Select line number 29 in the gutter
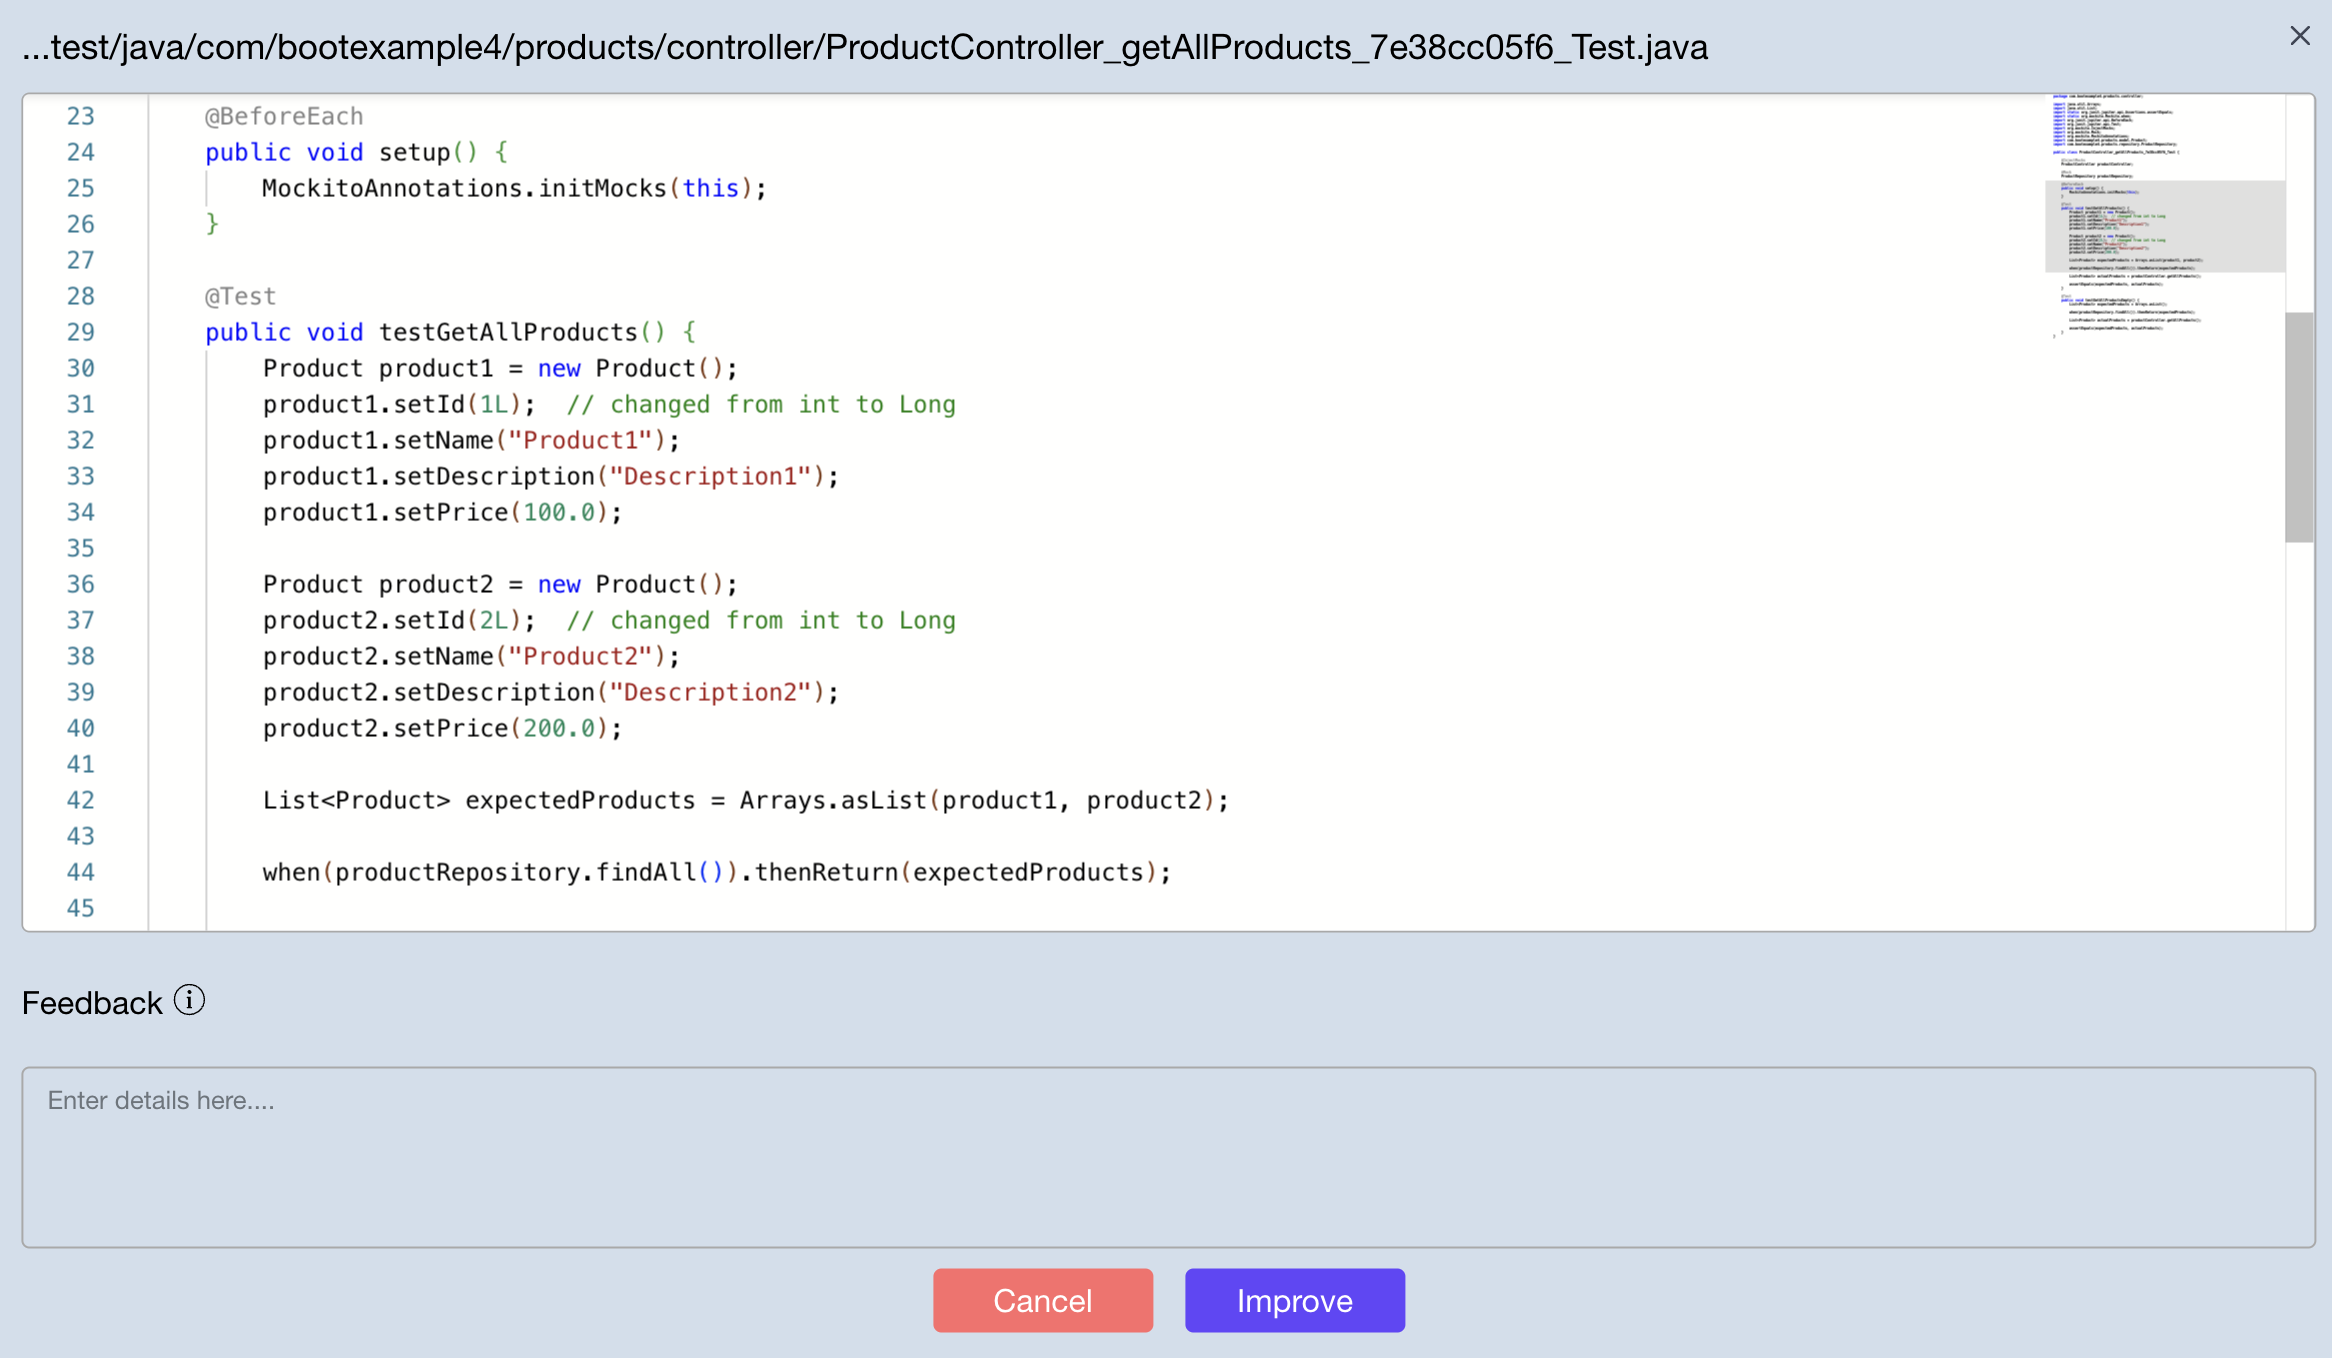 pyautogui.click(x=82, y=331)
